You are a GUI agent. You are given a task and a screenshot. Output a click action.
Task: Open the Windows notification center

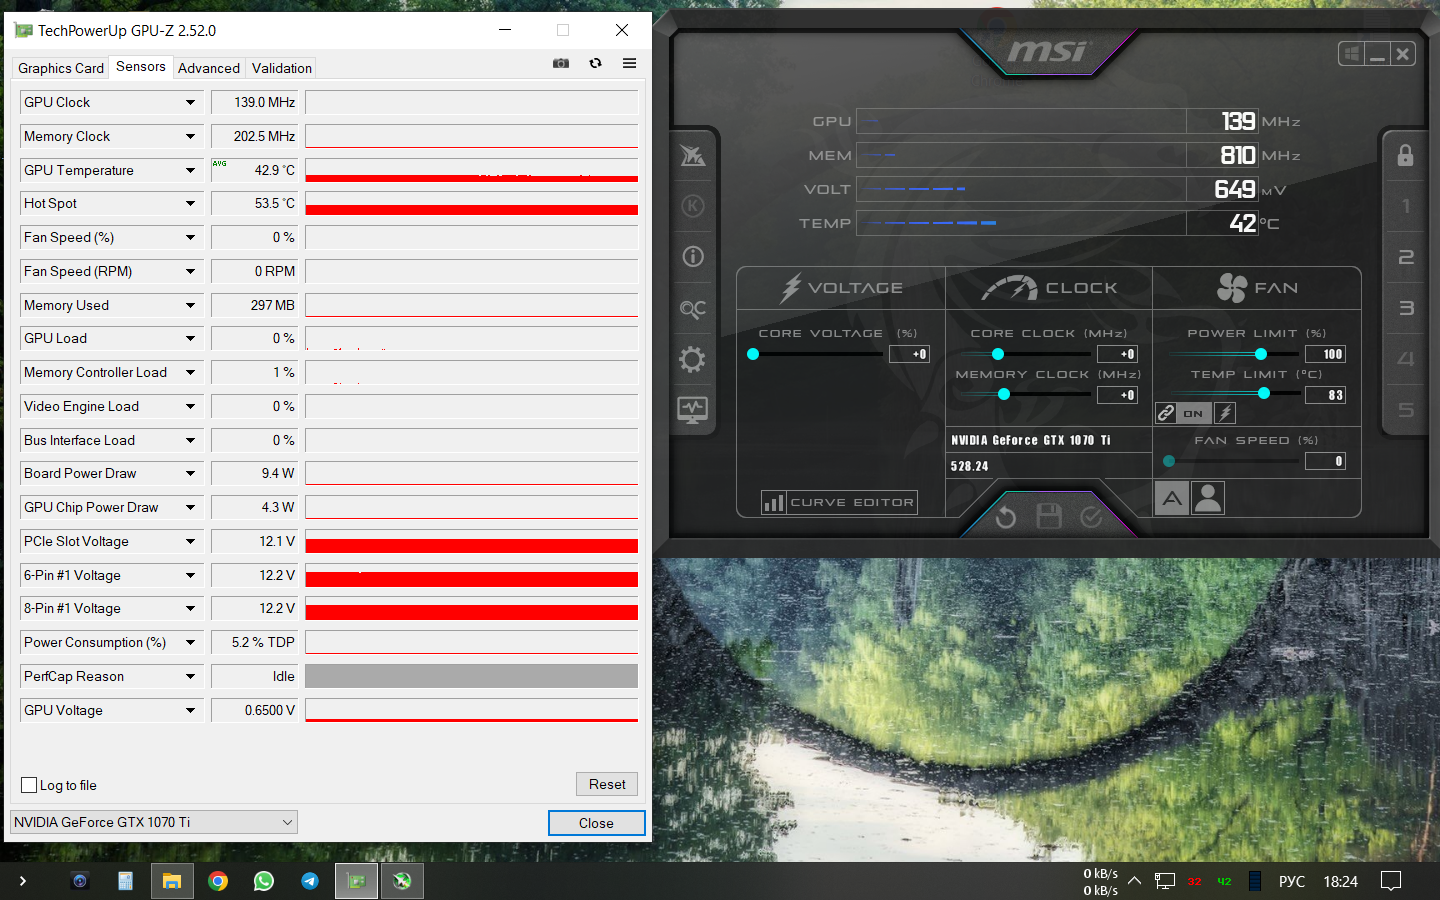(x=1391, y=881)
